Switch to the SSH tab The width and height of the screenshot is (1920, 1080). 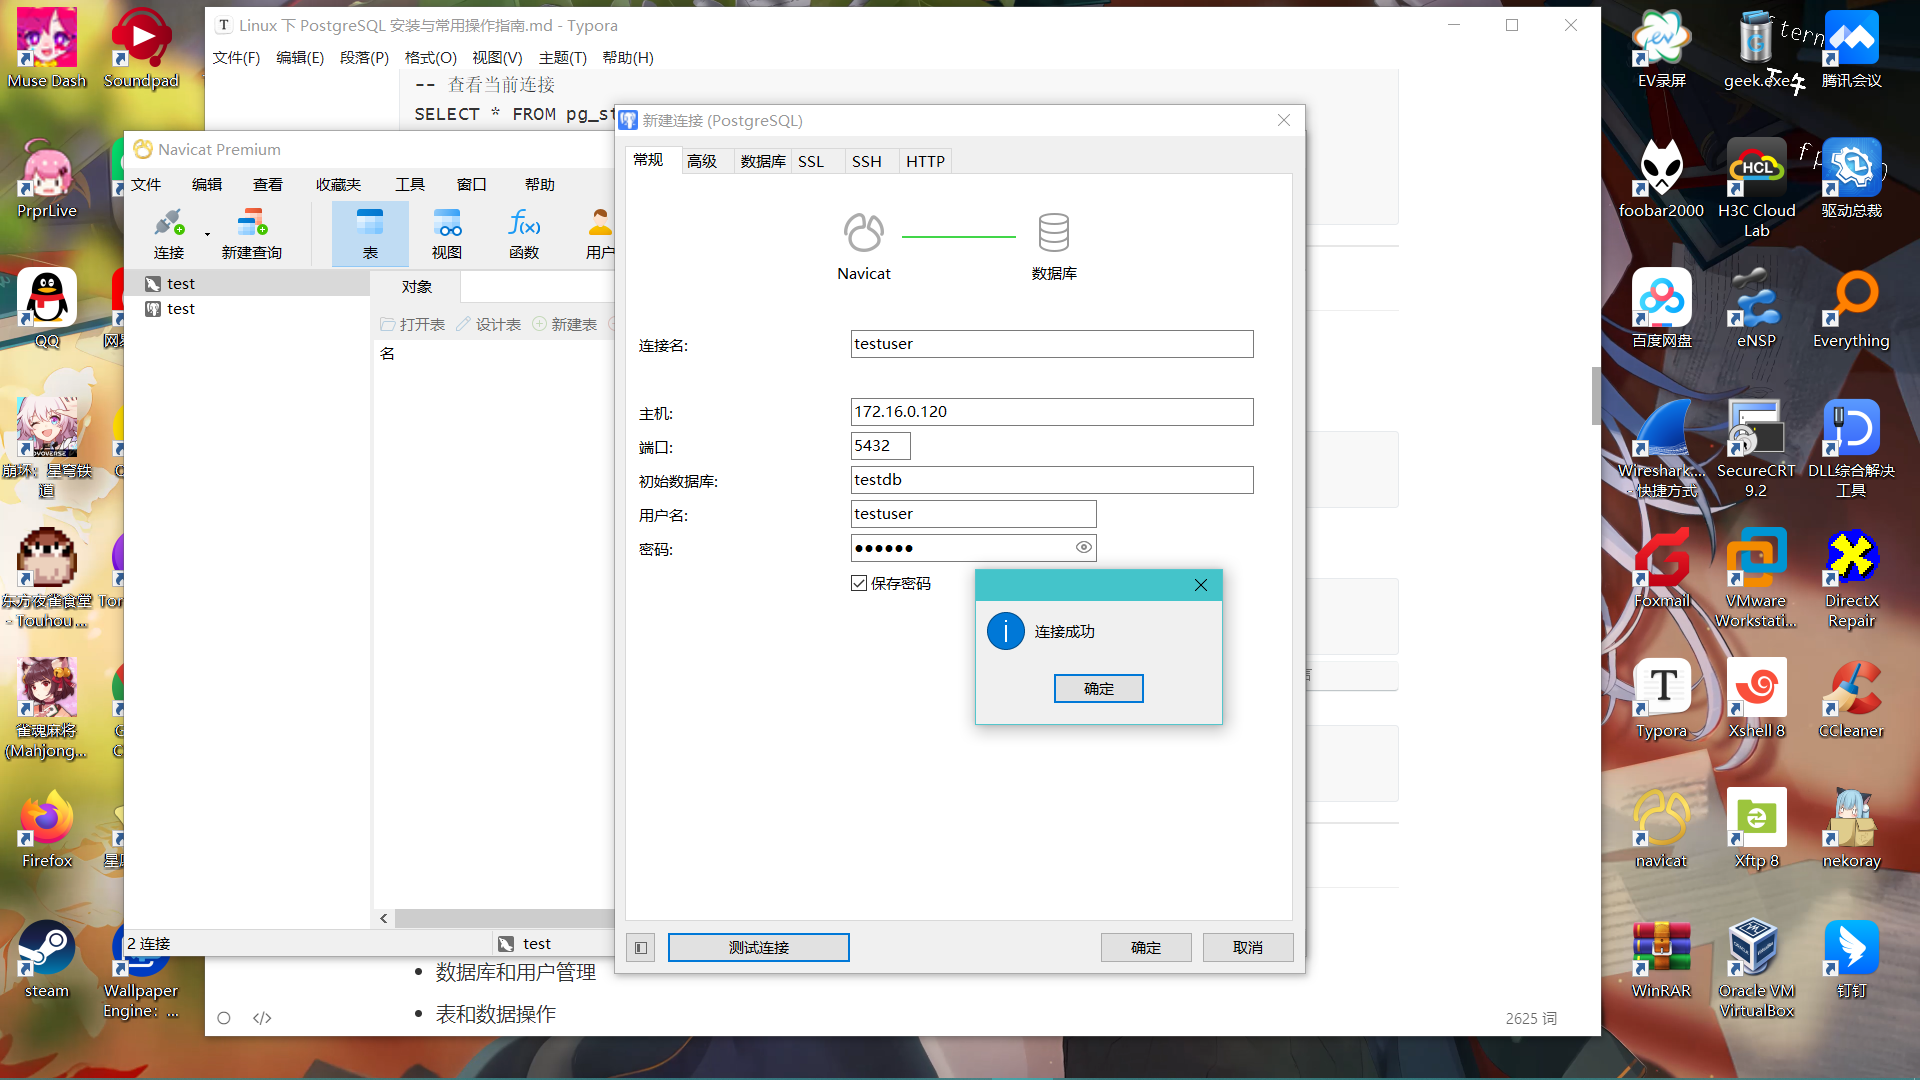(x=866, y=161)
